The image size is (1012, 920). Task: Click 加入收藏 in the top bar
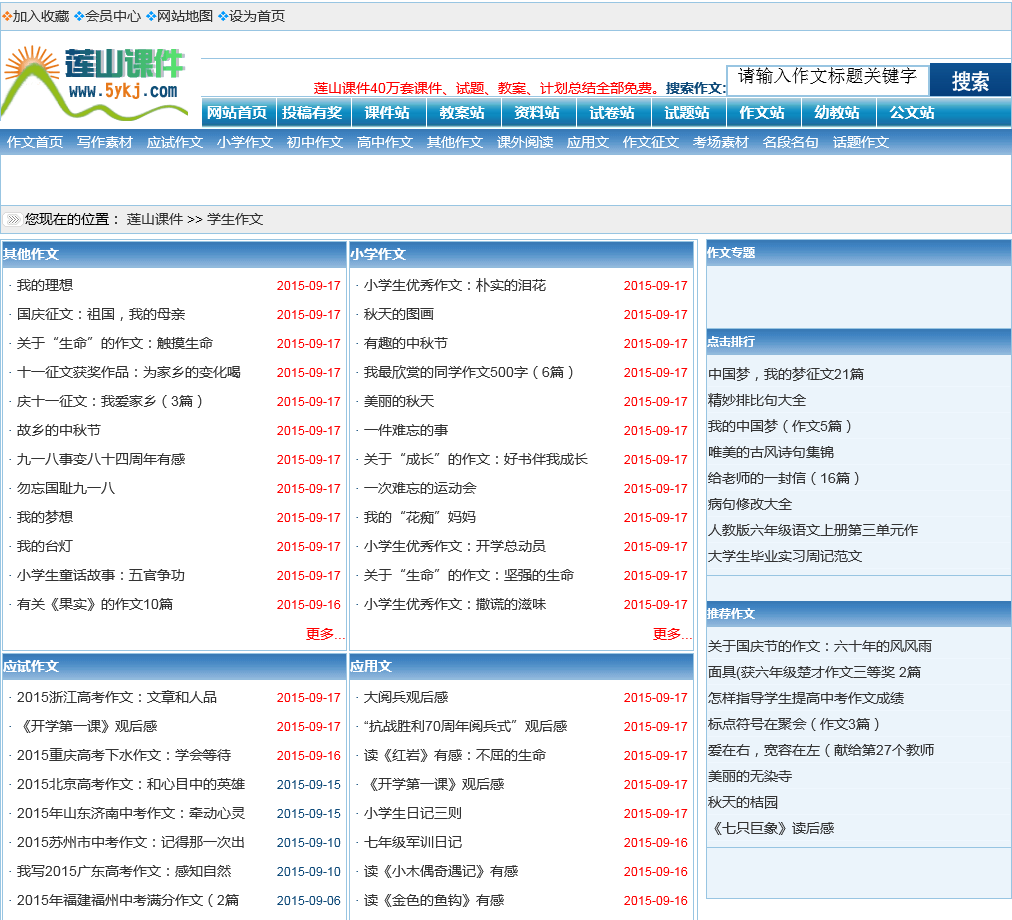tap(41, 16)
